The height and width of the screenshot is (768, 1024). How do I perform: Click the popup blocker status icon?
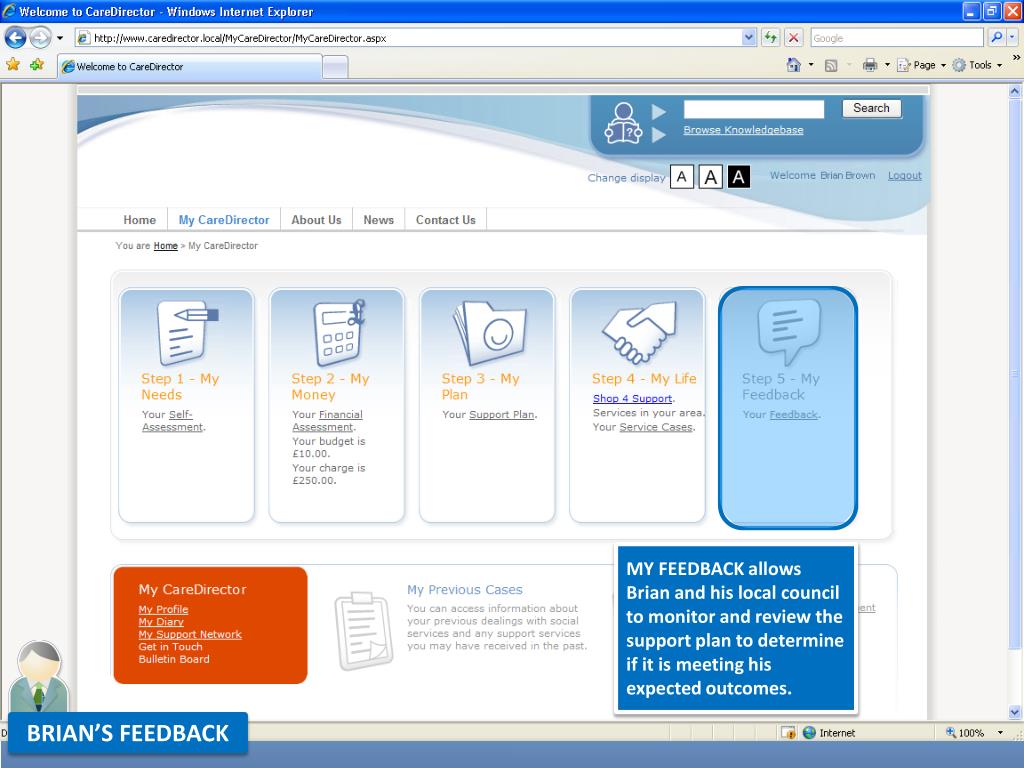[x=788, y=733]
